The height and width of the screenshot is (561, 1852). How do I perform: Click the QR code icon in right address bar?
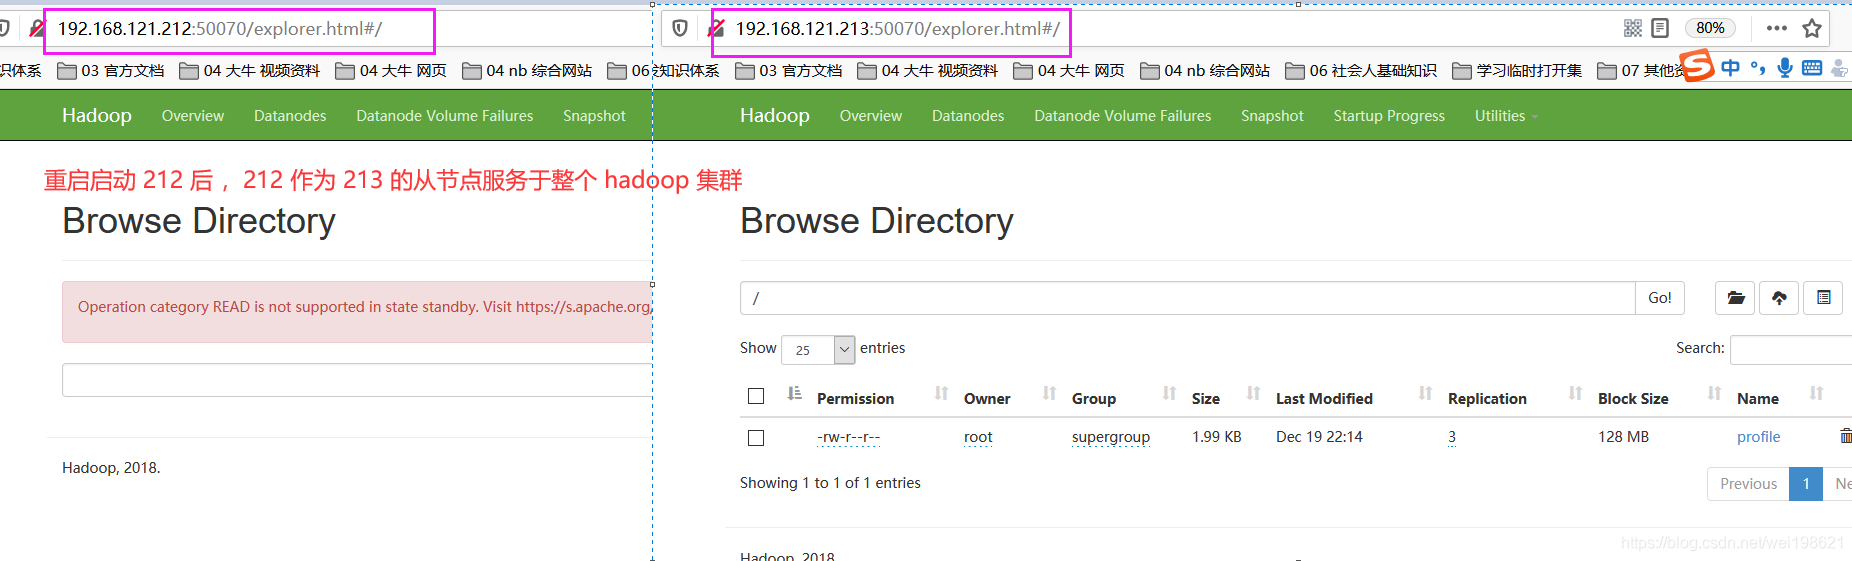[1633, 28]
